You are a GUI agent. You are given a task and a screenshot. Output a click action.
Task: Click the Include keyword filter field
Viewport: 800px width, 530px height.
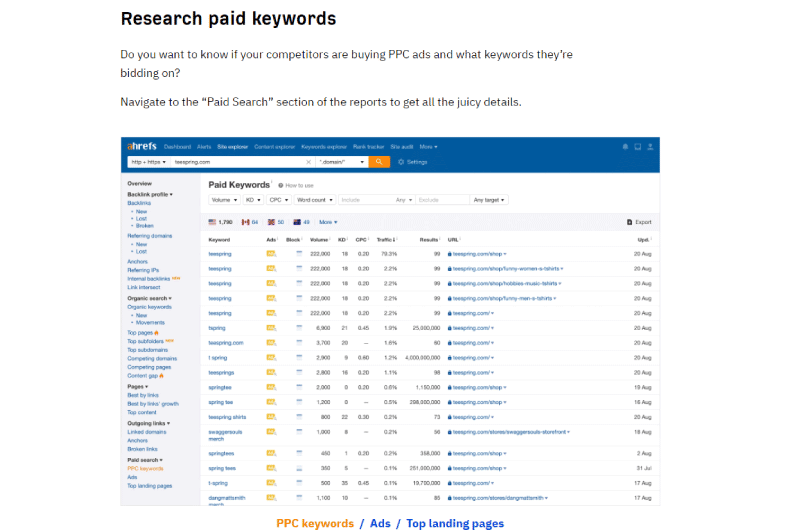coord(366,200)
